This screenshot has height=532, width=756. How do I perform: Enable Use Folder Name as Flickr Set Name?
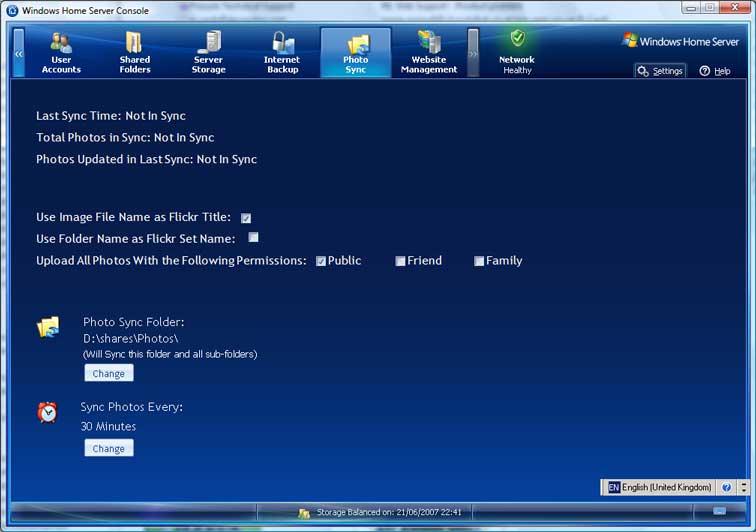coord(253,237)
